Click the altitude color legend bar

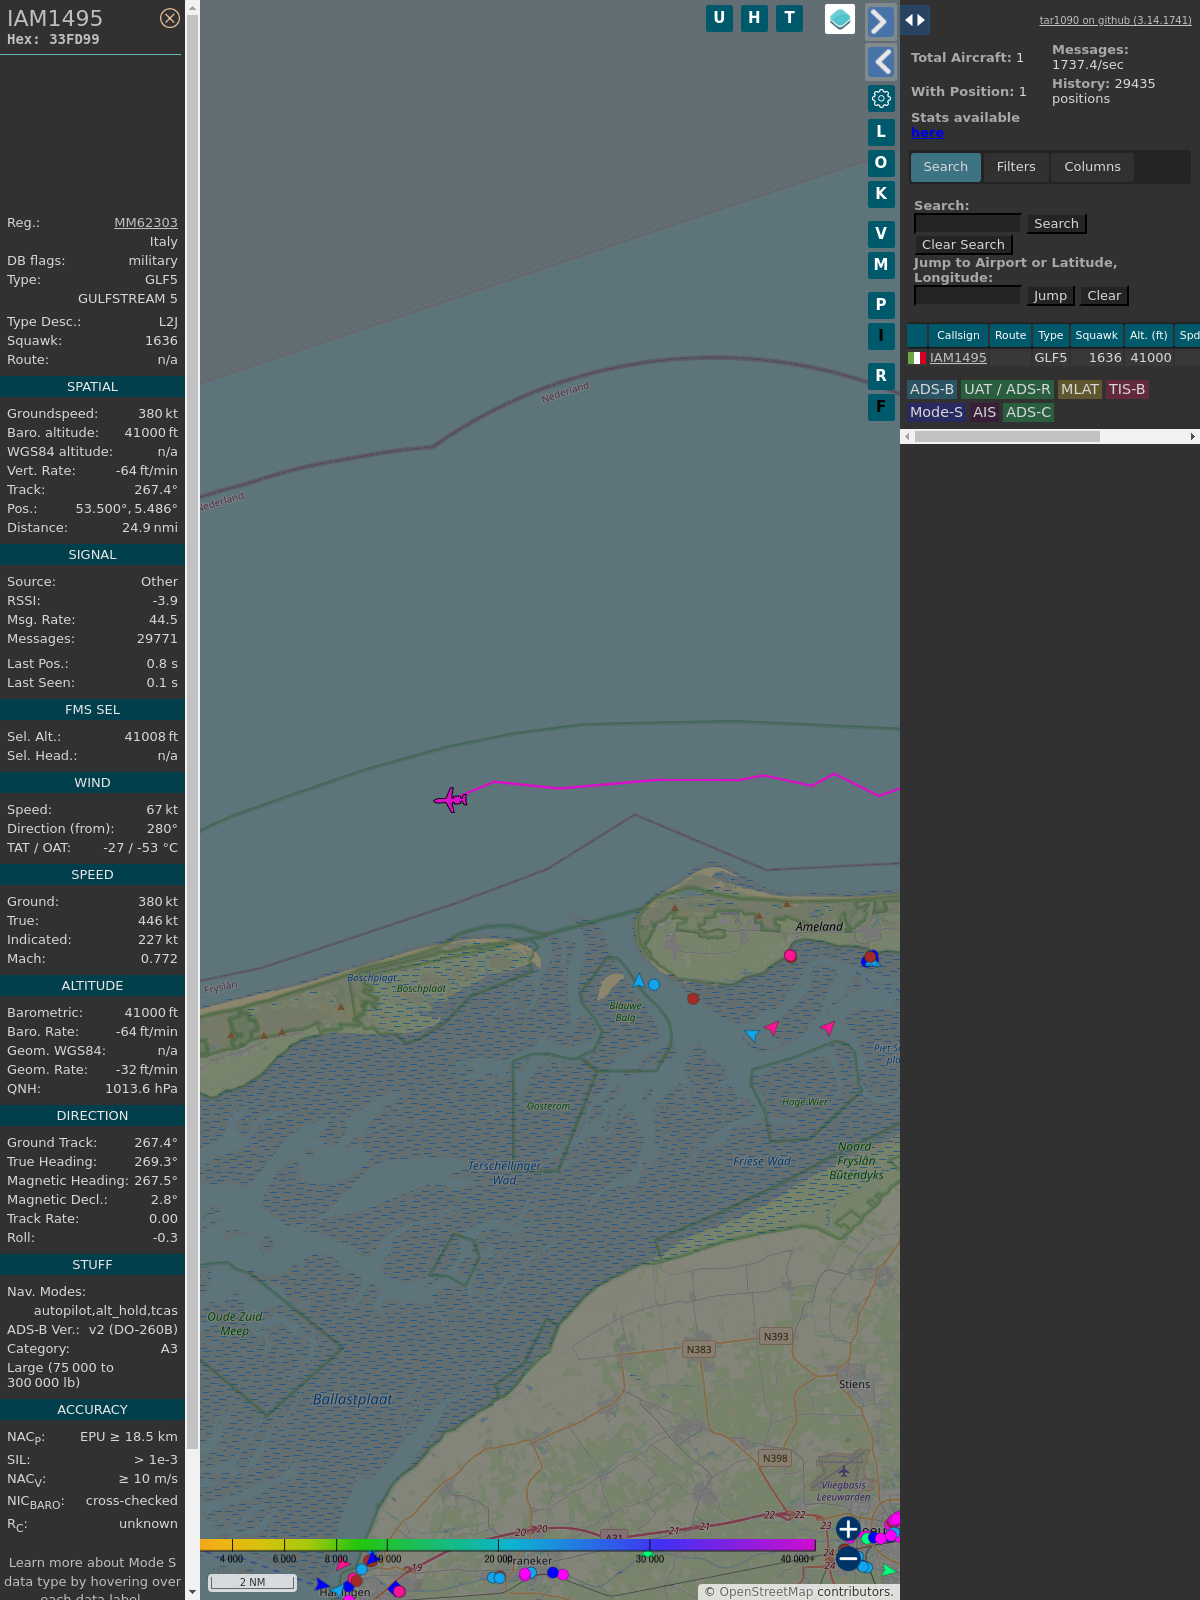(x=508, y=1546)
